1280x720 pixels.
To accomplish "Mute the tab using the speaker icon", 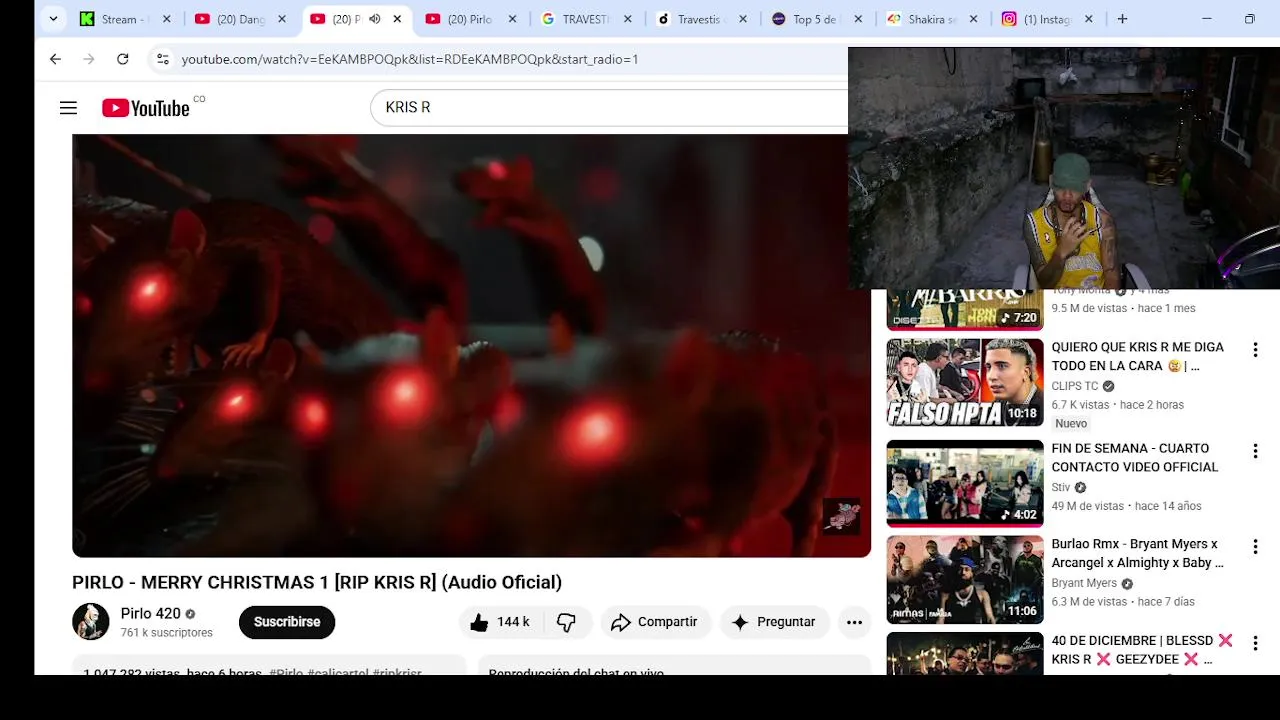I will coord(375,19).
